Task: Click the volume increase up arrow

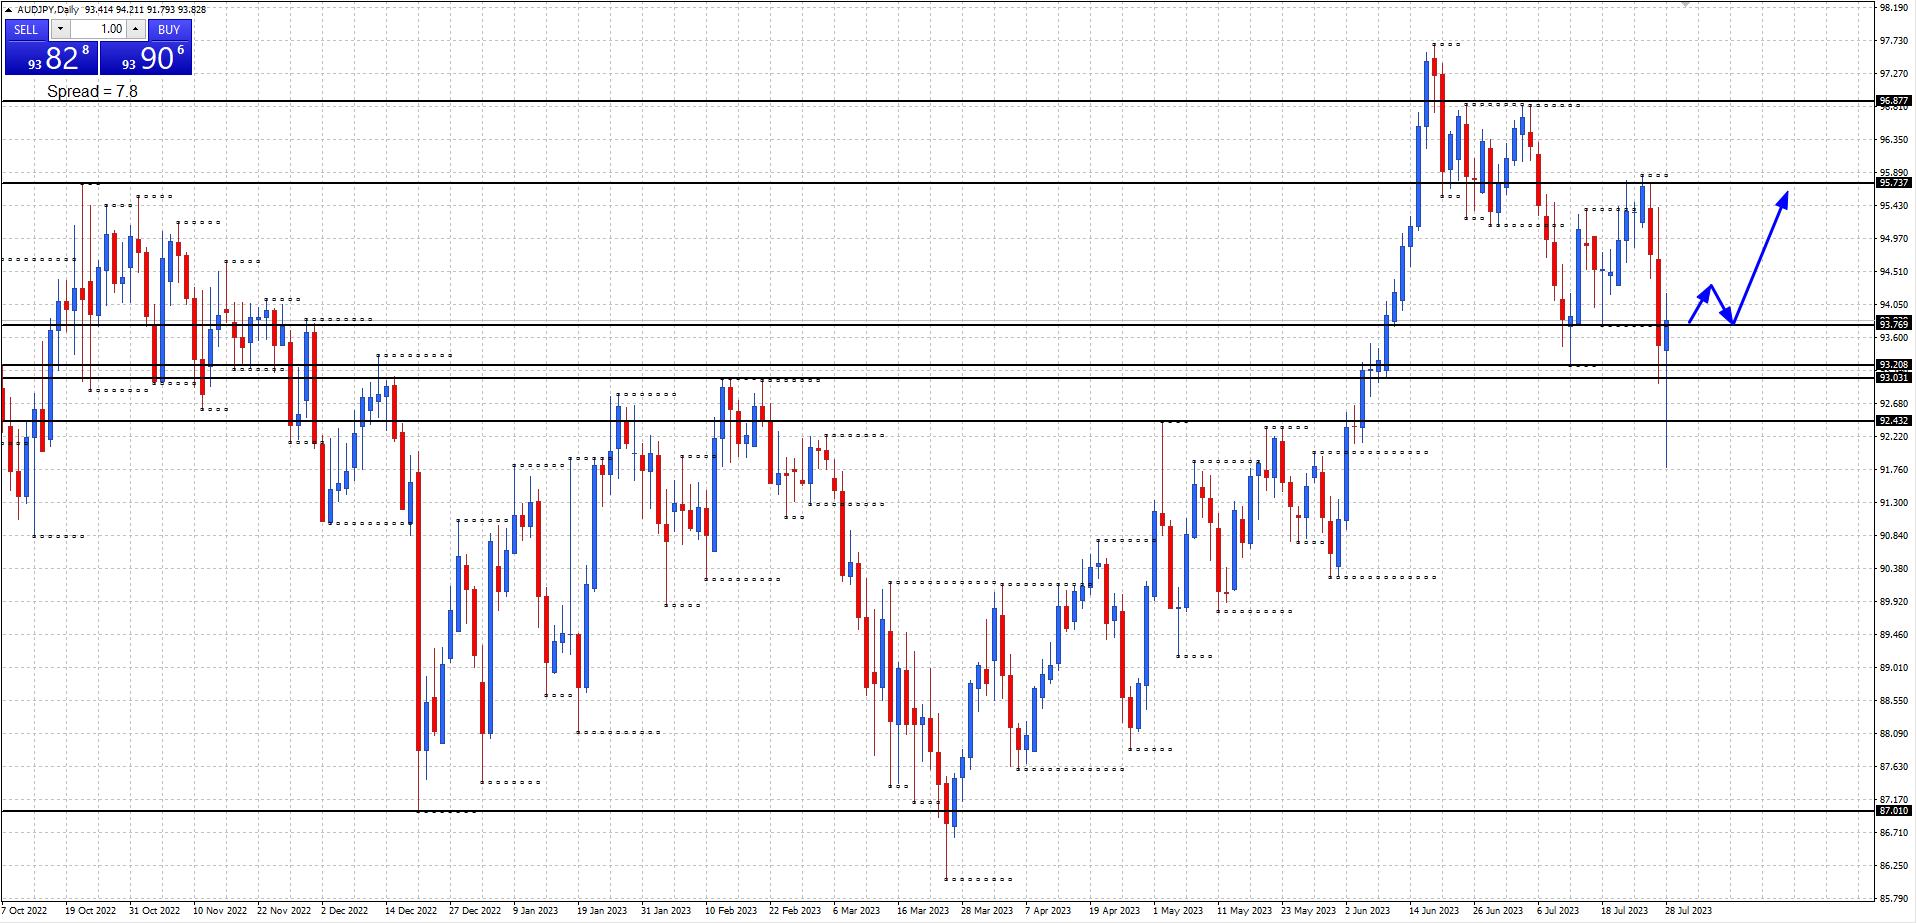Action: click(x=135, y=30)
